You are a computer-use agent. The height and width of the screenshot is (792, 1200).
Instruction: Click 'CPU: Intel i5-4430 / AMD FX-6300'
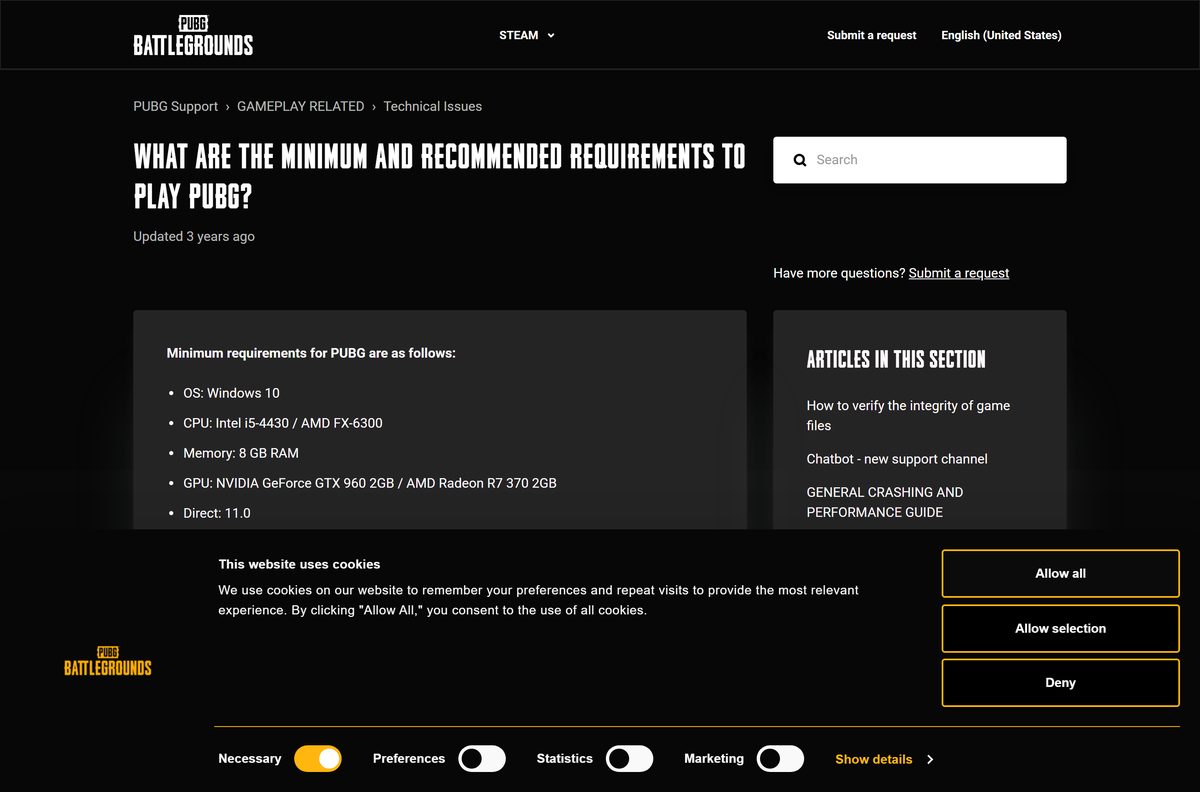click(x=283, y=423)
